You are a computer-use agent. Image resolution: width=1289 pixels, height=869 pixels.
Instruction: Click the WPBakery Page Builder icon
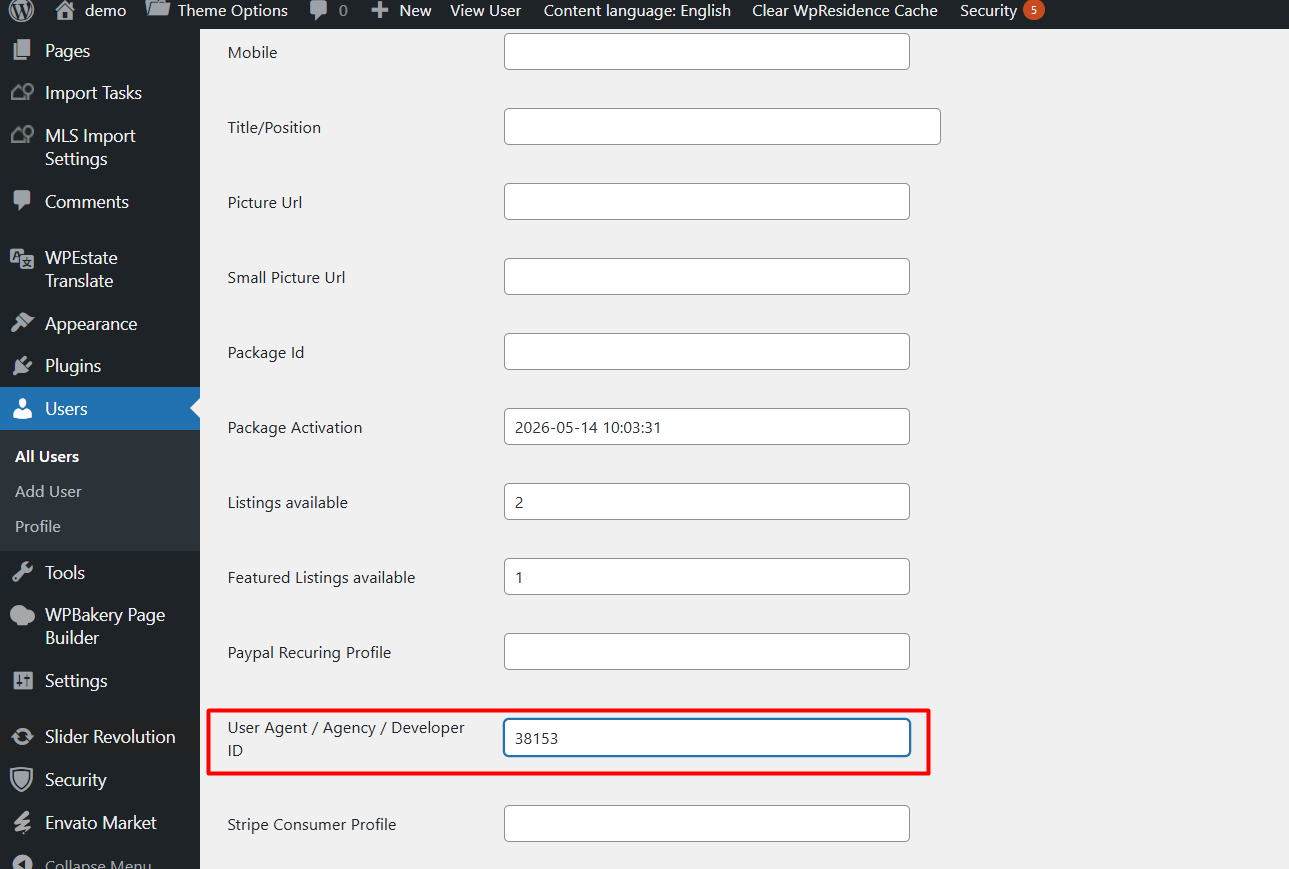pyautogui.click(x=22, y=615)
